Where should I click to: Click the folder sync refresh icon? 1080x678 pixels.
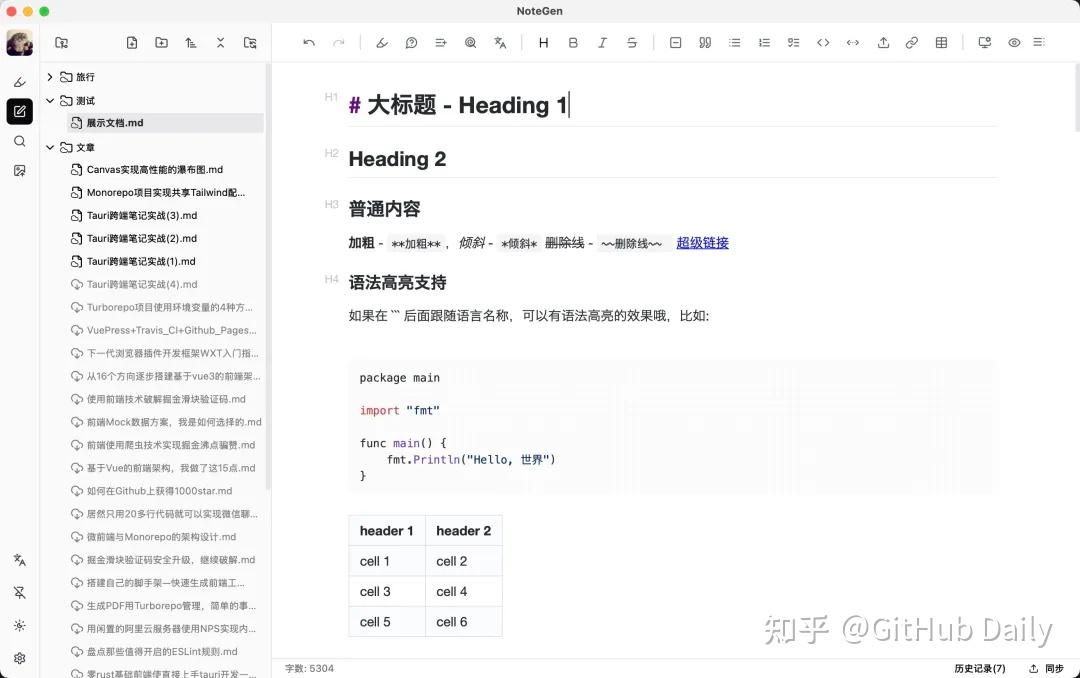tap(250, 43)
